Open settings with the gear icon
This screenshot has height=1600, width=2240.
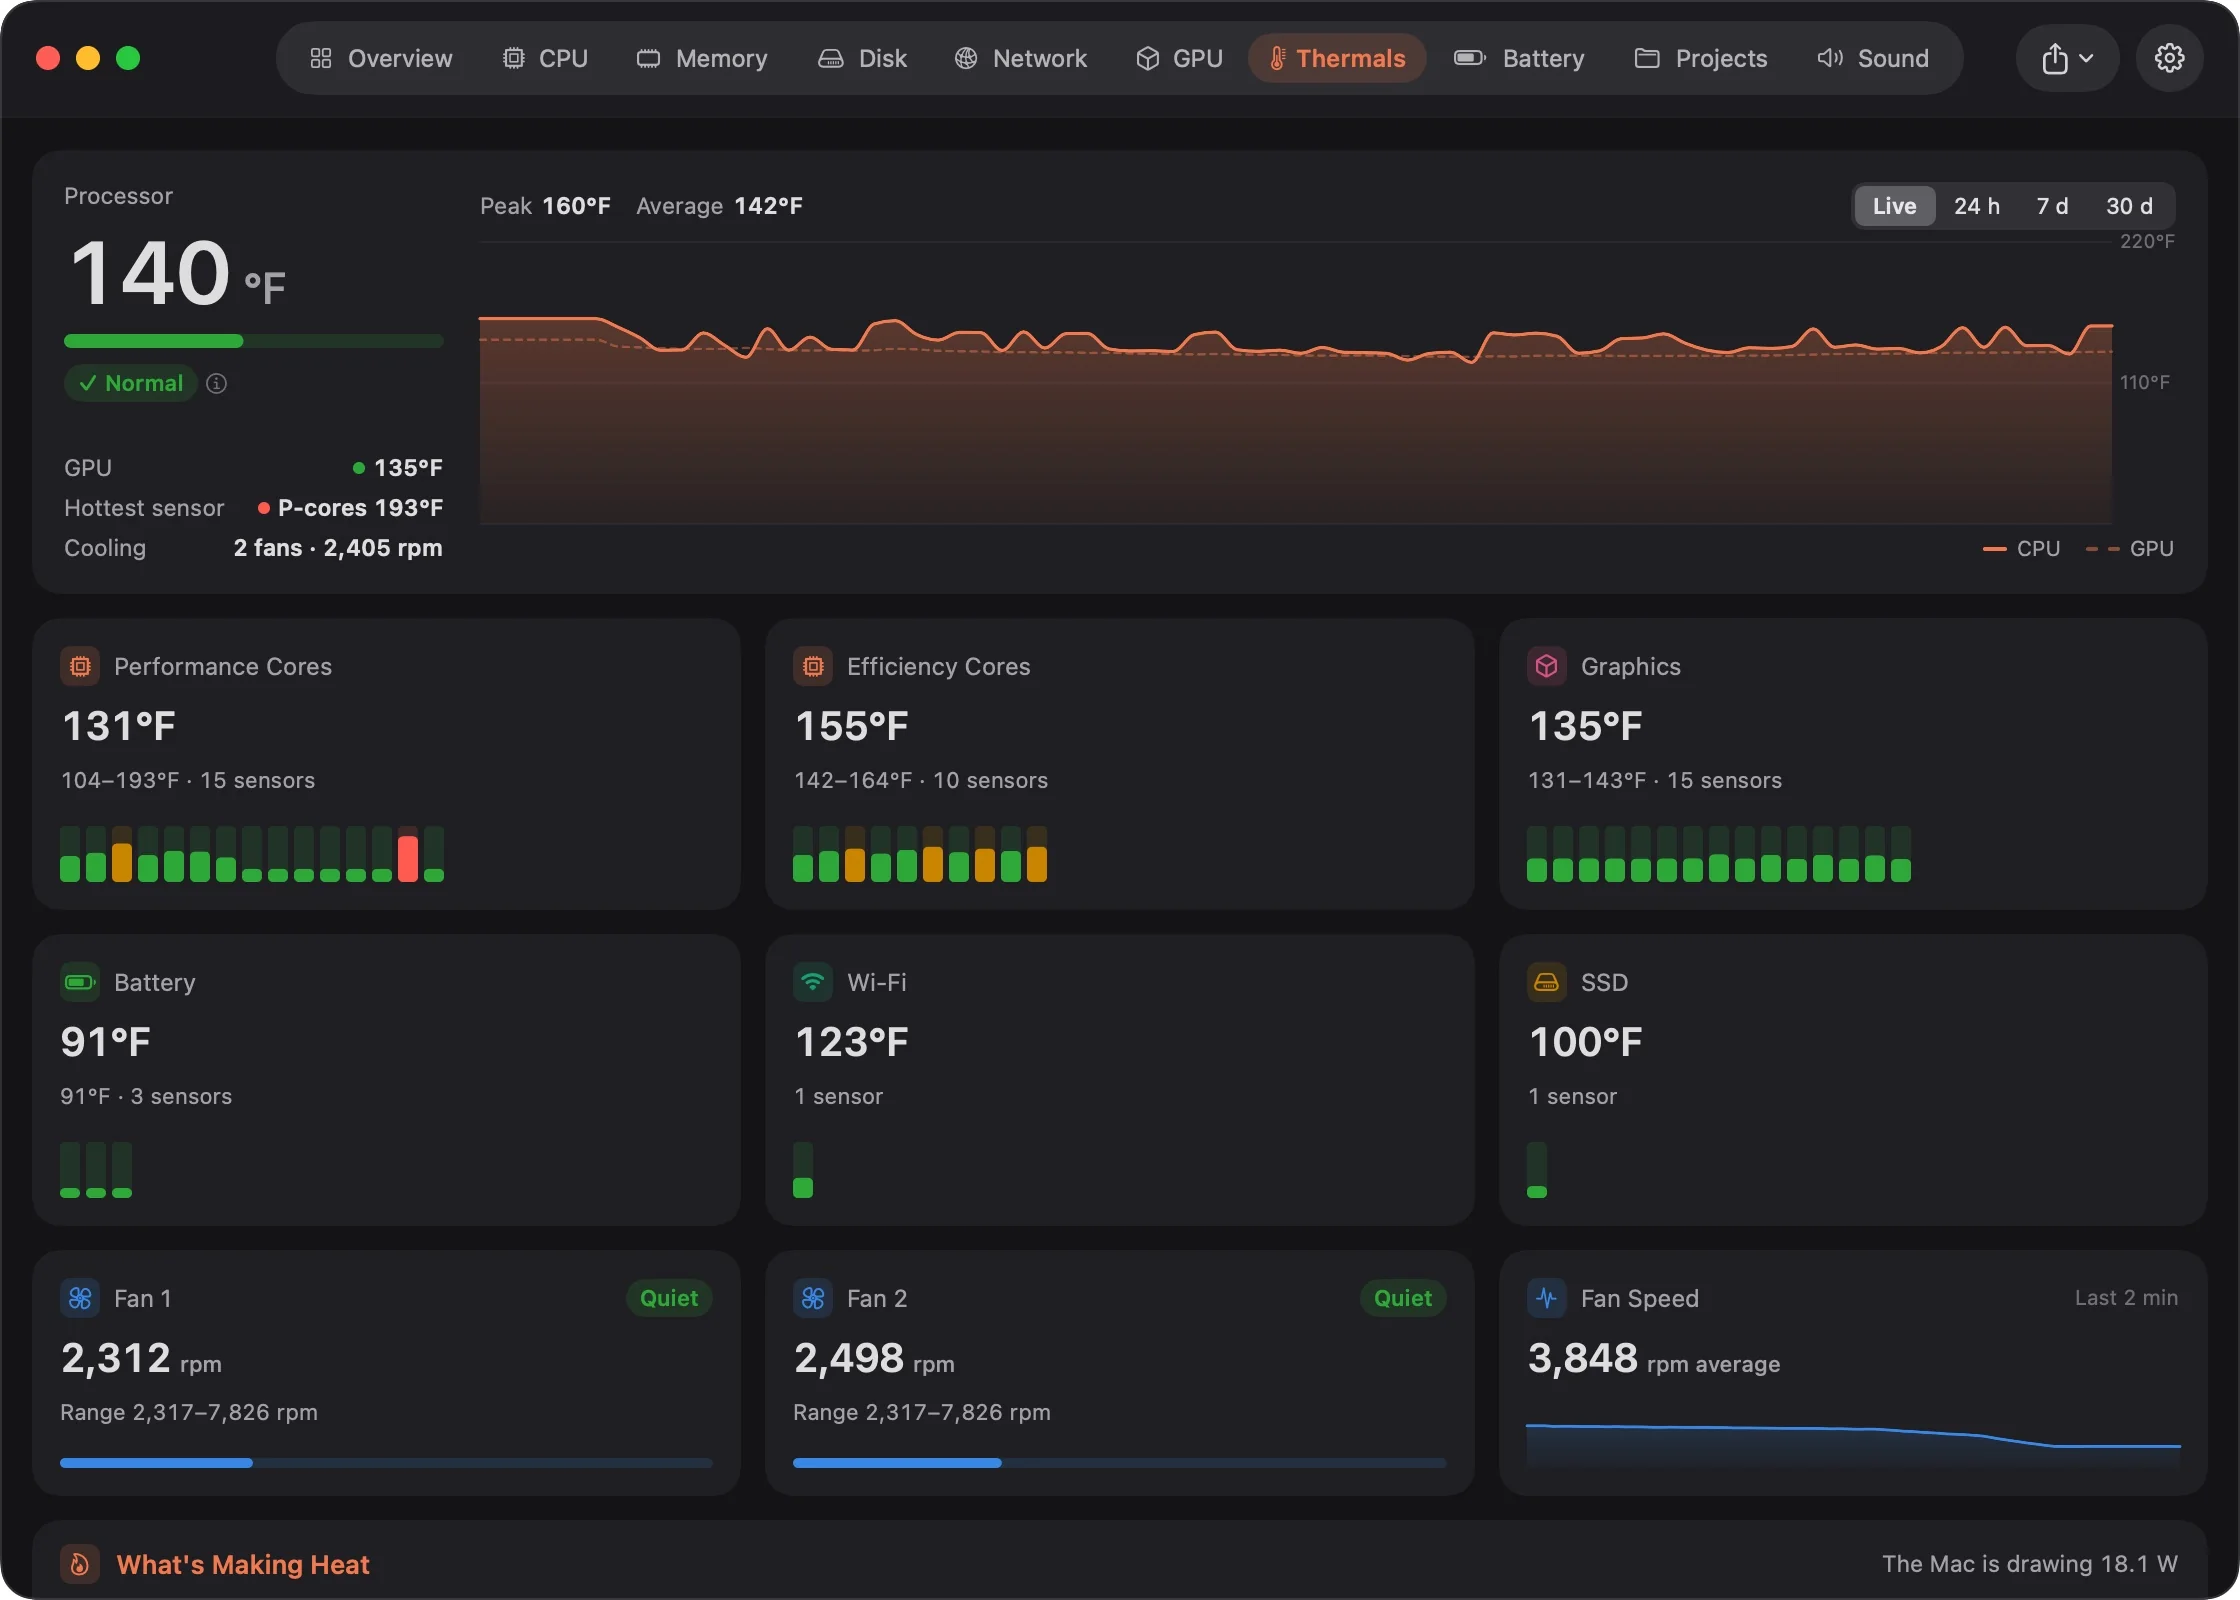2169,58
